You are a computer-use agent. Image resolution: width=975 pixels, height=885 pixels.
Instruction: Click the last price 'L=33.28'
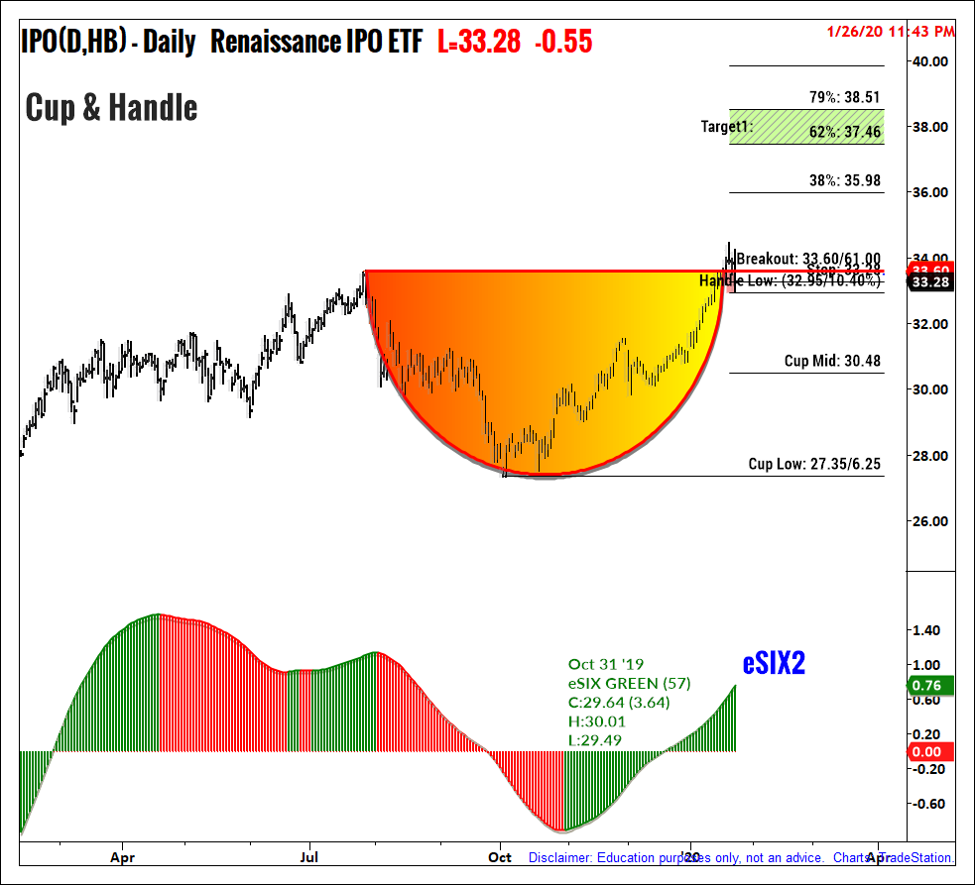(479, 42)
